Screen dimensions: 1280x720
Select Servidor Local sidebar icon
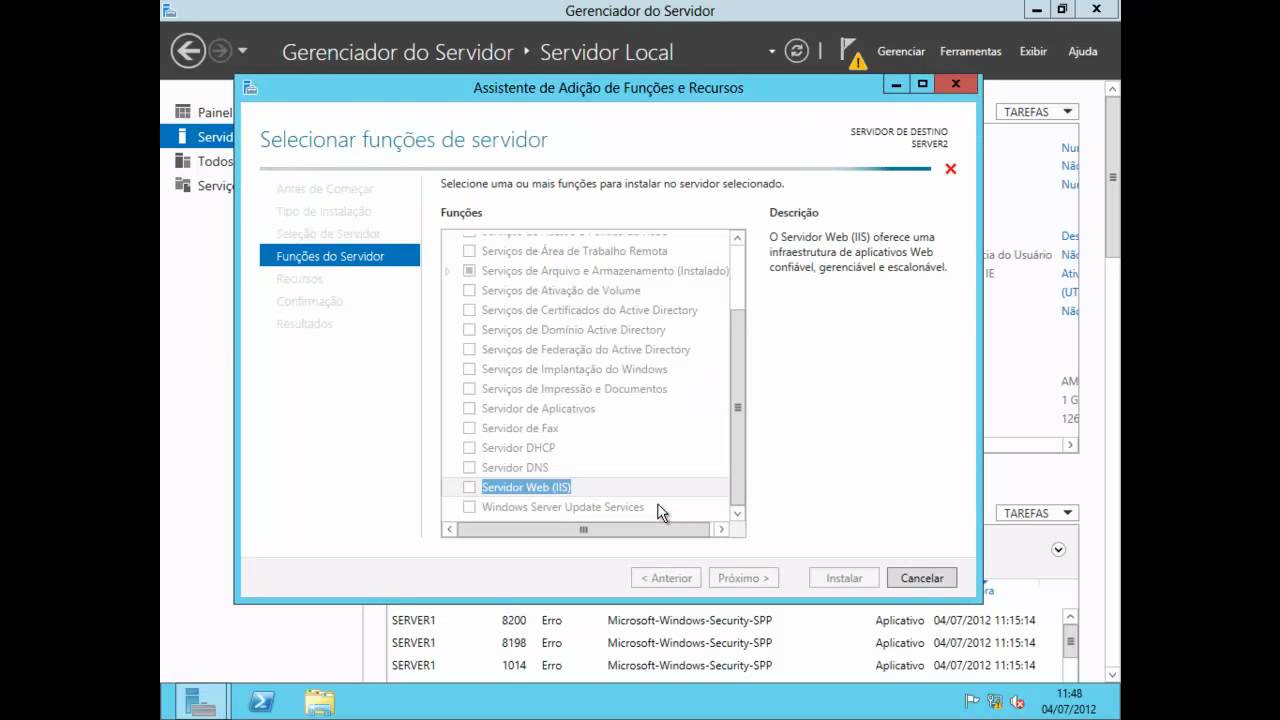(182, 136)
